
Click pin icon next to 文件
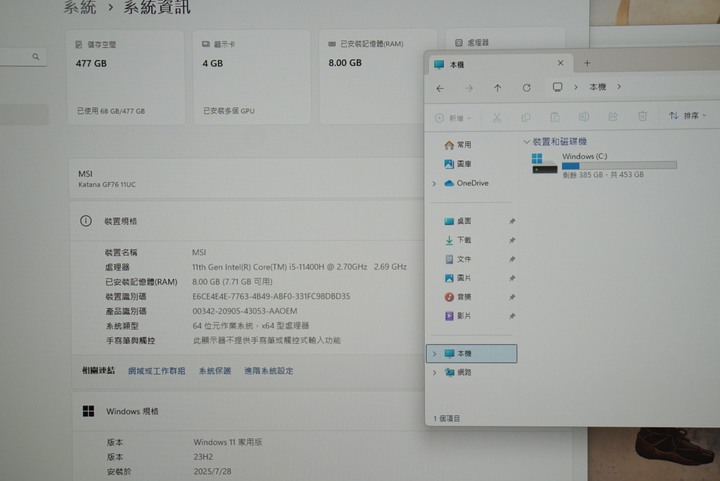(512, 259)
